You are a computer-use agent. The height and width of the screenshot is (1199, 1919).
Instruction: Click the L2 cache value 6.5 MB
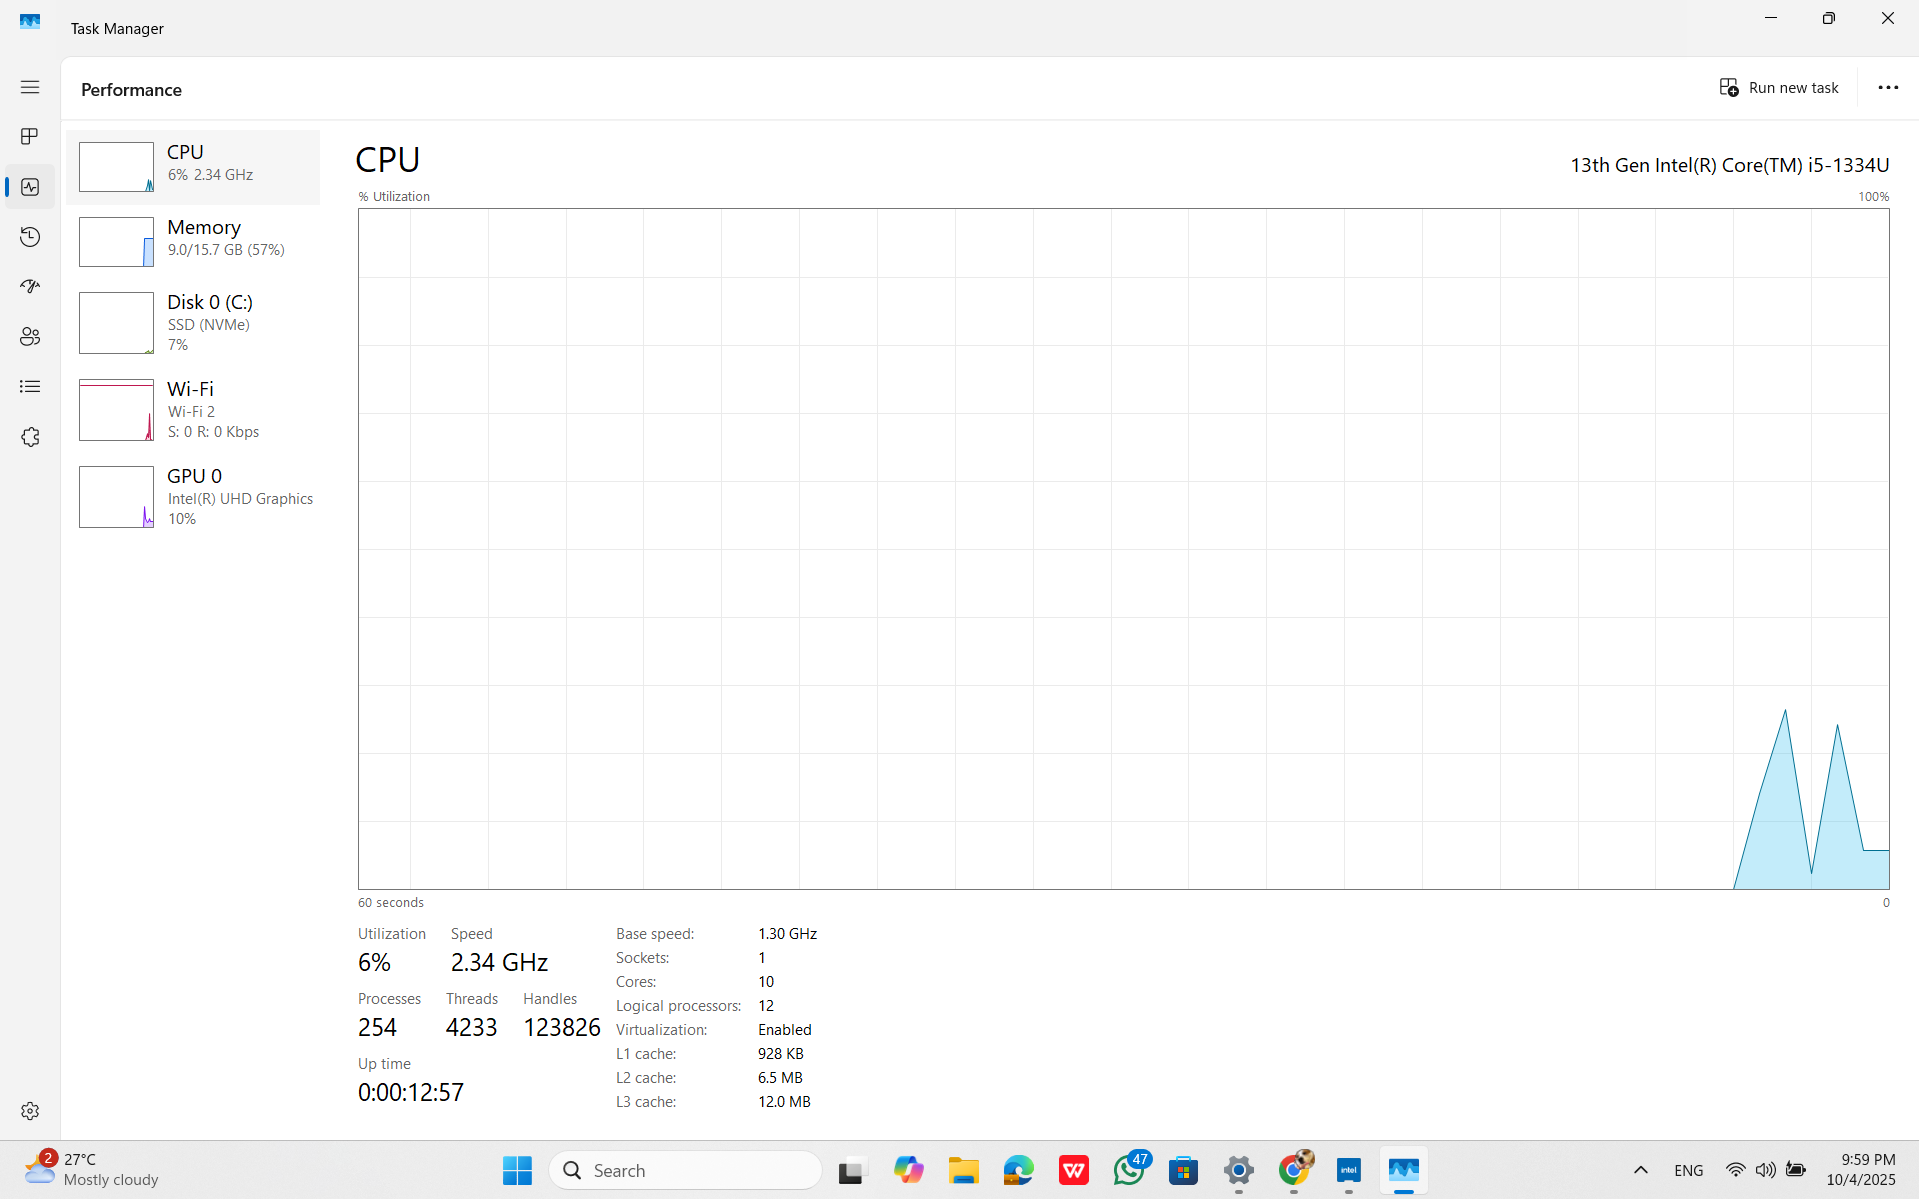[x=780, y=1078]
